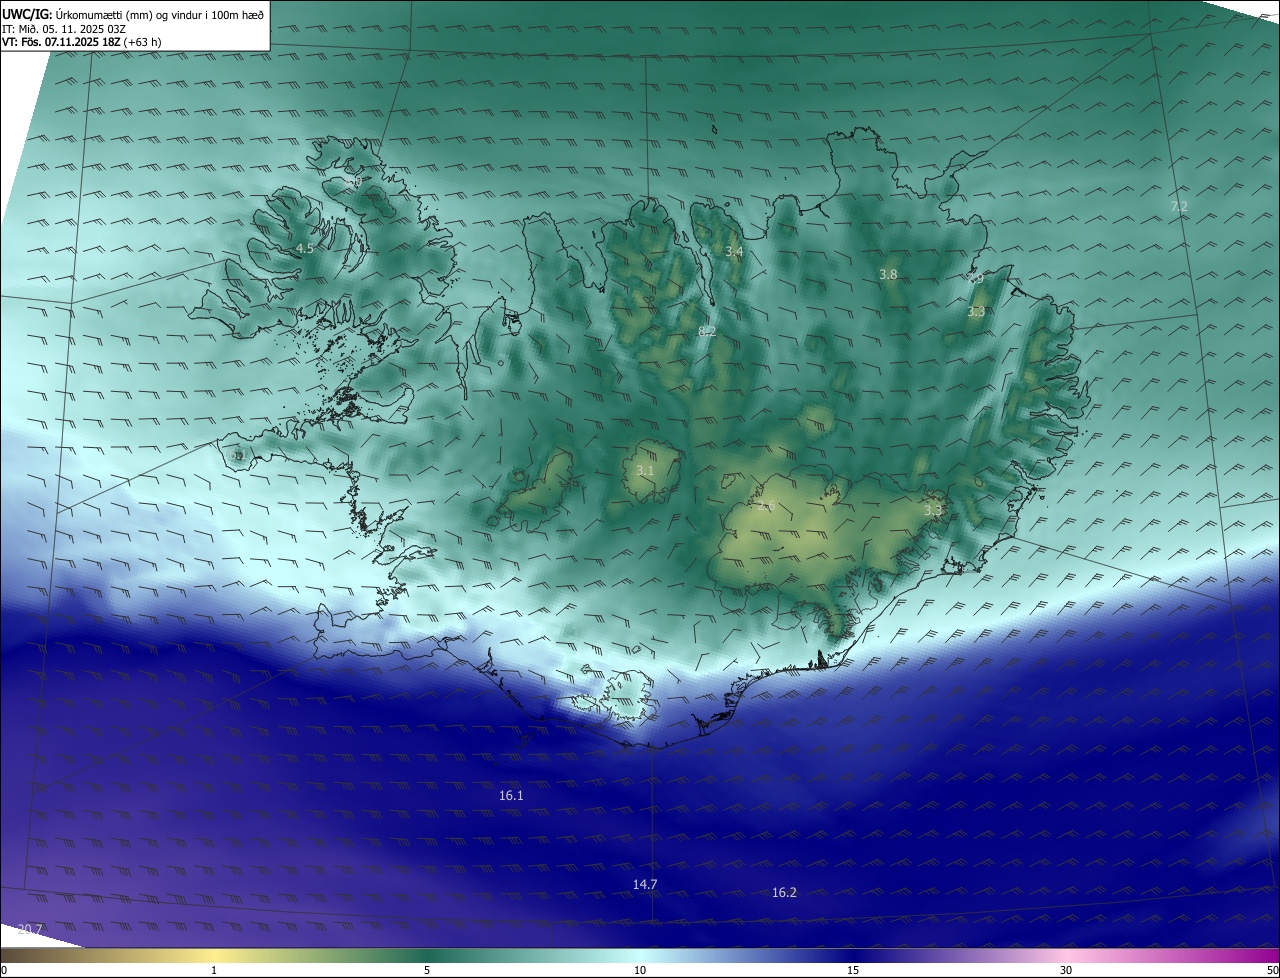Click the colorbar tick label '0'
The width and height of the screenshot is (1280, 978).
[x=3, y=970]
